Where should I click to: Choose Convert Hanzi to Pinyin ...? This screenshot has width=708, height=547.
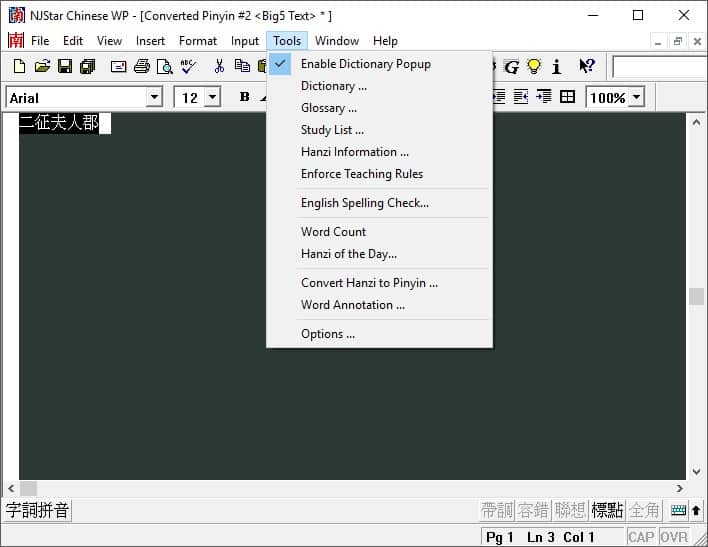coord(379,283)
